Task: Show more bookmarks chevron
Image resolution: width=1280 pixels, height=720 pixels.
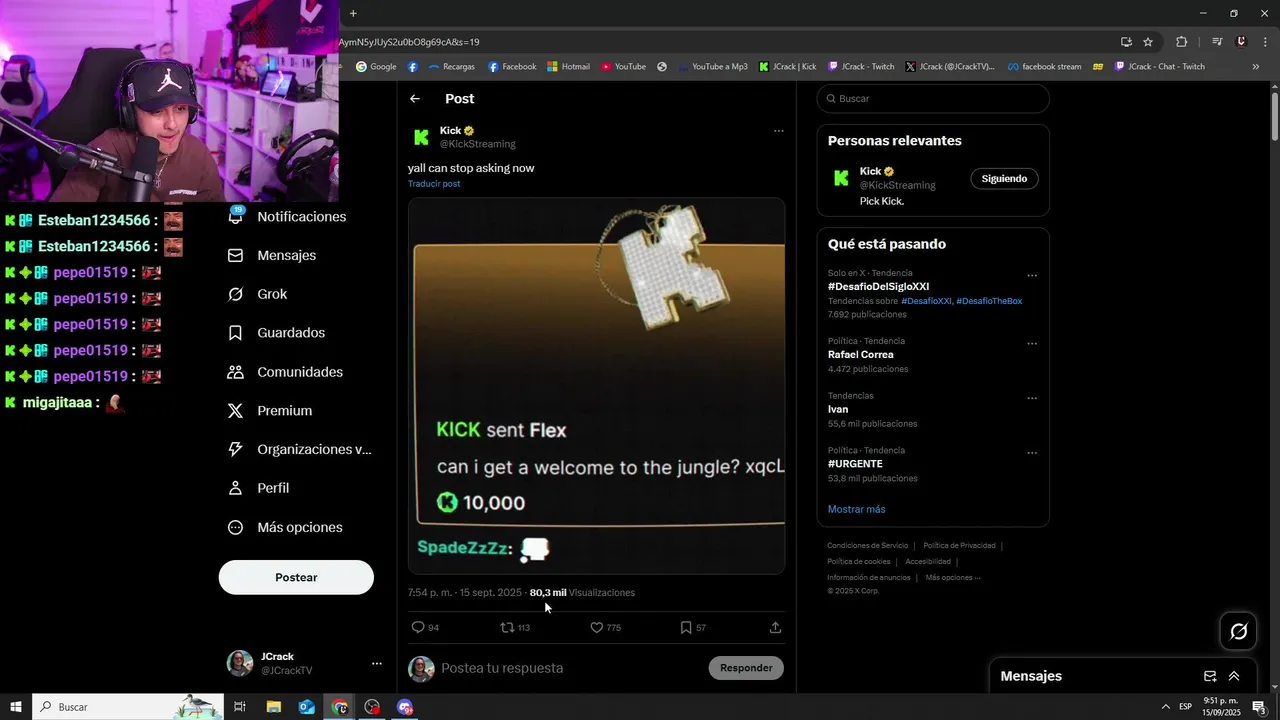Action: point(1256,67)
